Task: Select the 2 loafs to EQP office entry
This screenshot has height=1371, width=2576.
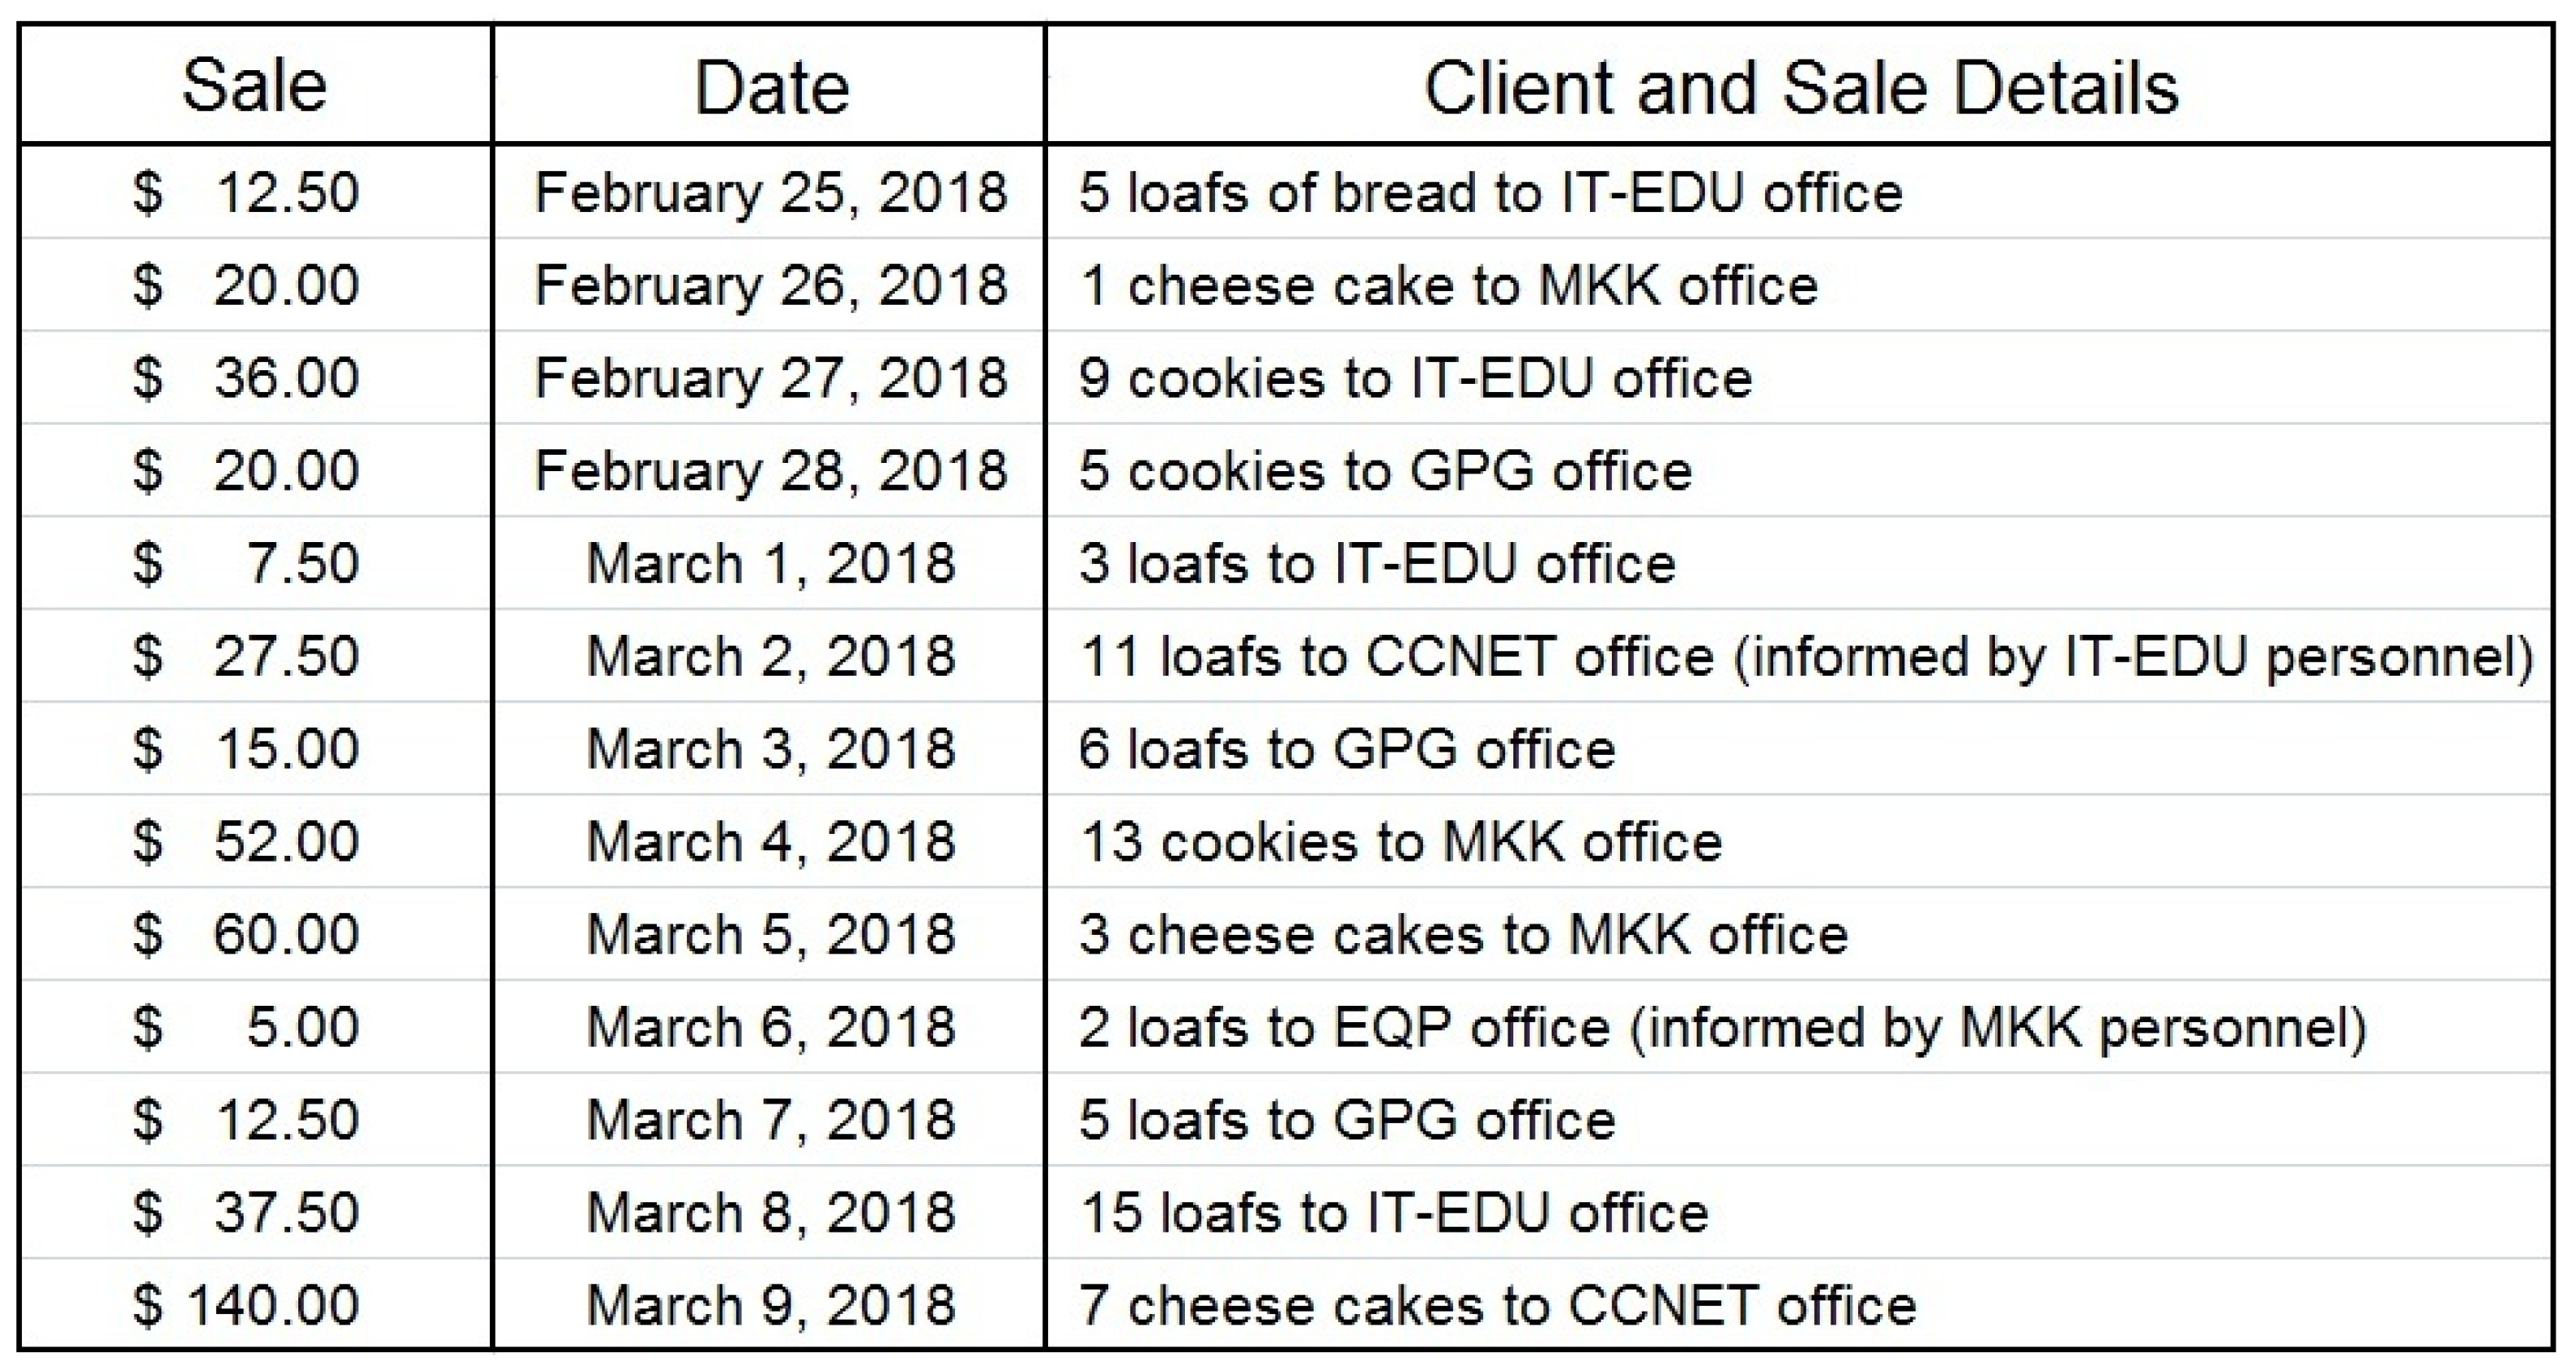Action: pyautogui.click(x=1721, y=1027)
